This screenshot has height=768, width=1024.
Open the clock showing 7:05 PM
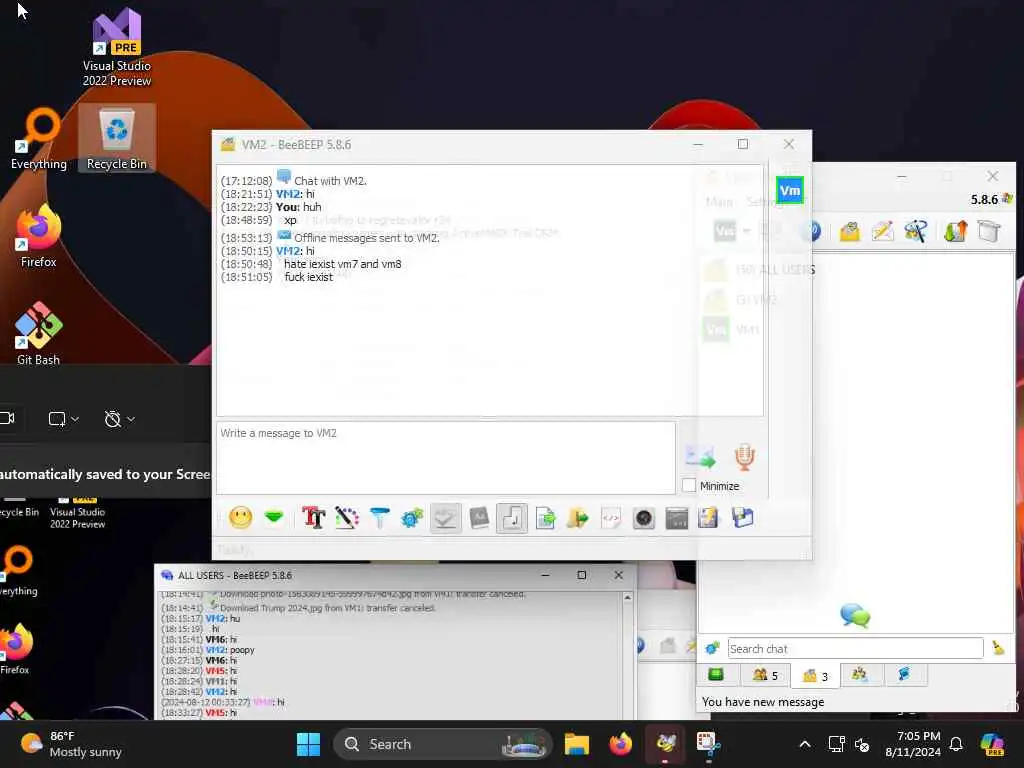[x=913, y=744]
